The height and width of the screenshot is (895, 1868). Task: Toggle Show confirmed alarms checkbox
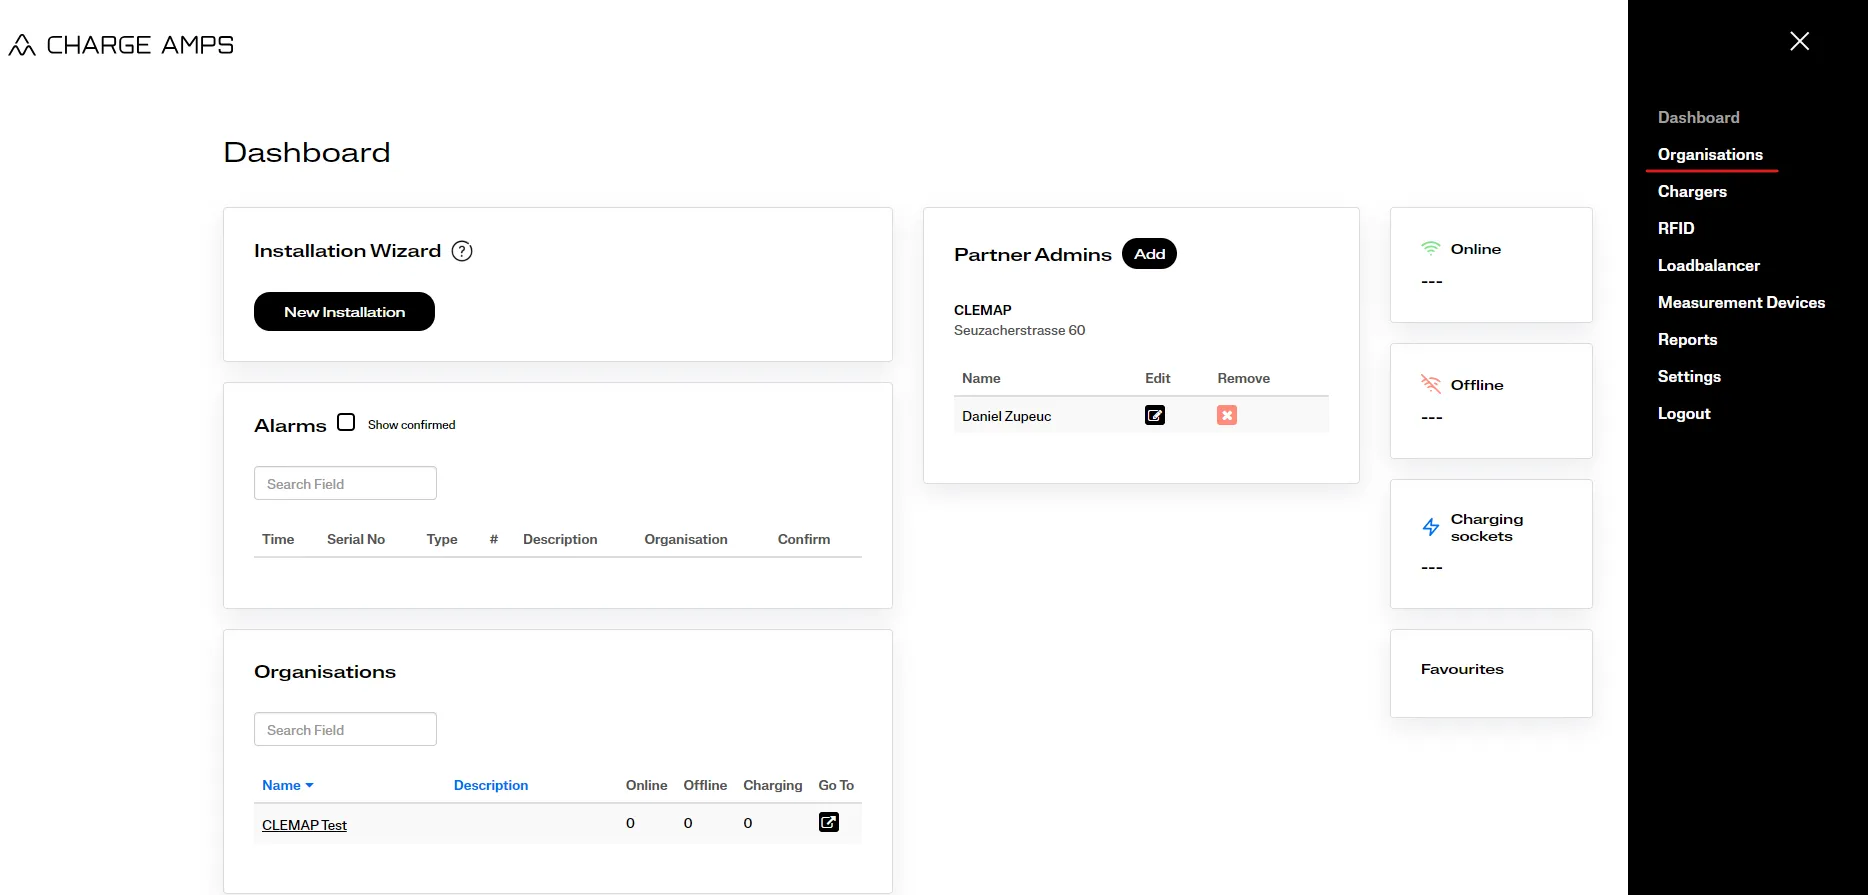click(346, 422)
